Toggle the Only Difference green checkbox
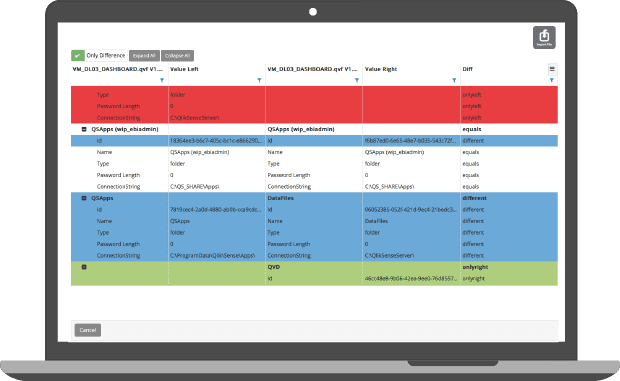620x381 pixels. coord(78,56)
